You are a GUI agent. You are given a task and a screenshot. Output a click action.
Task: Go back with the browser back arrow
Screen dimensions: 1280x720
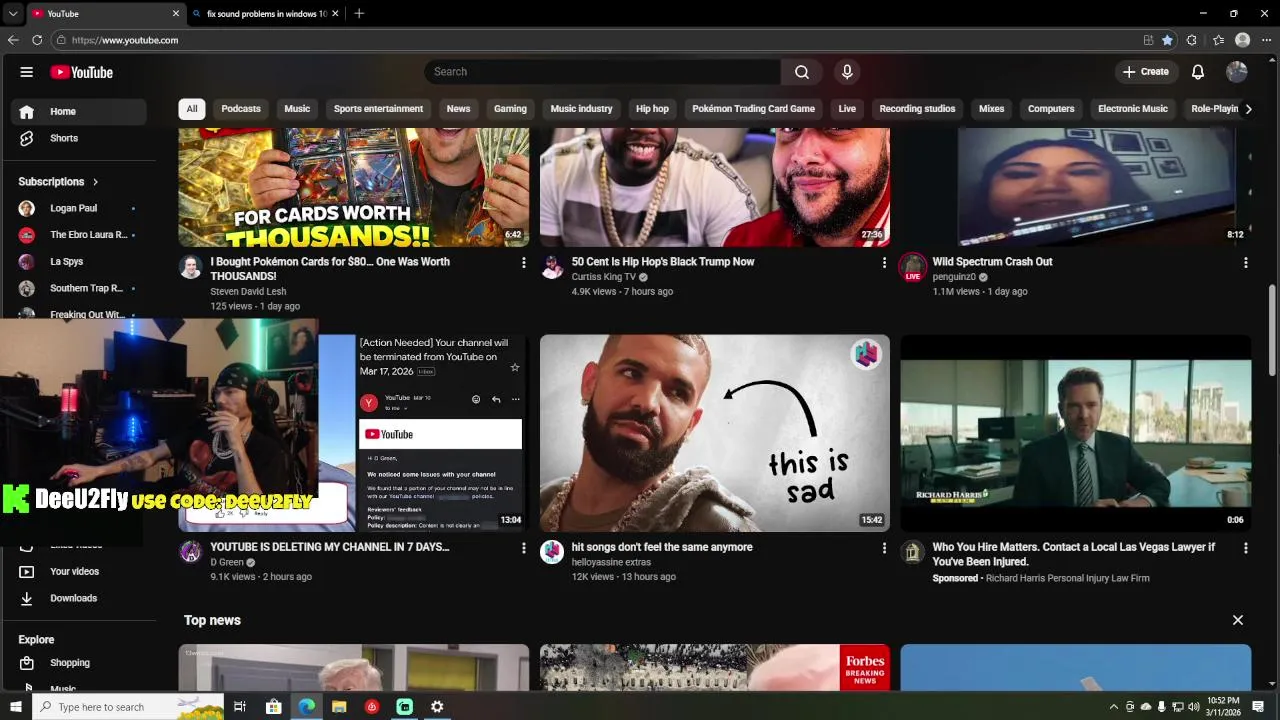tap(12, 40)
